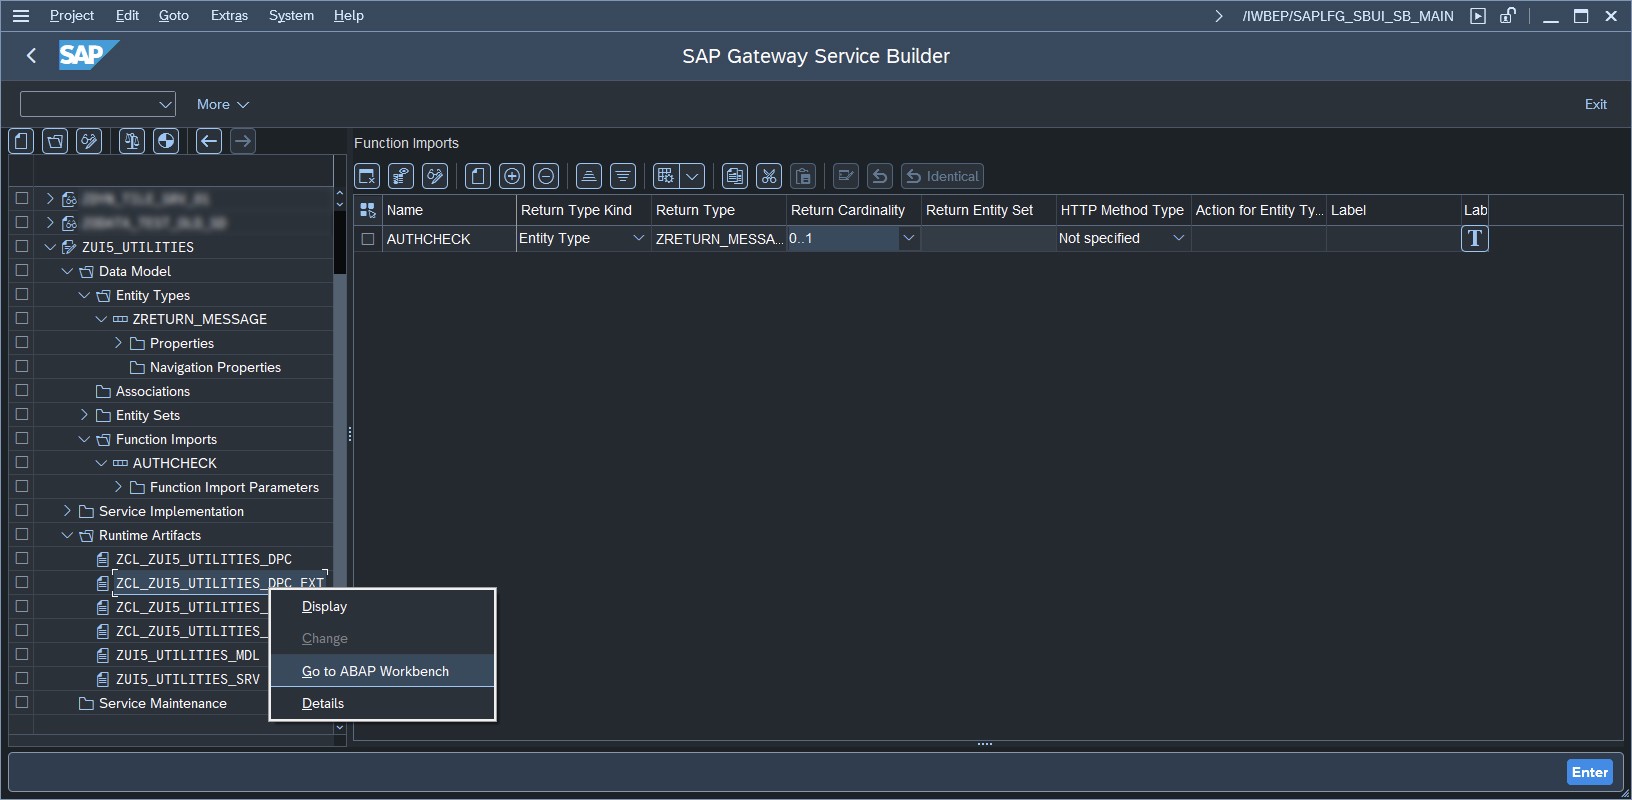Expand the Properties folder
This screenshot has width=1632, height=800.
pyautogui.click(x=118, y=343)
